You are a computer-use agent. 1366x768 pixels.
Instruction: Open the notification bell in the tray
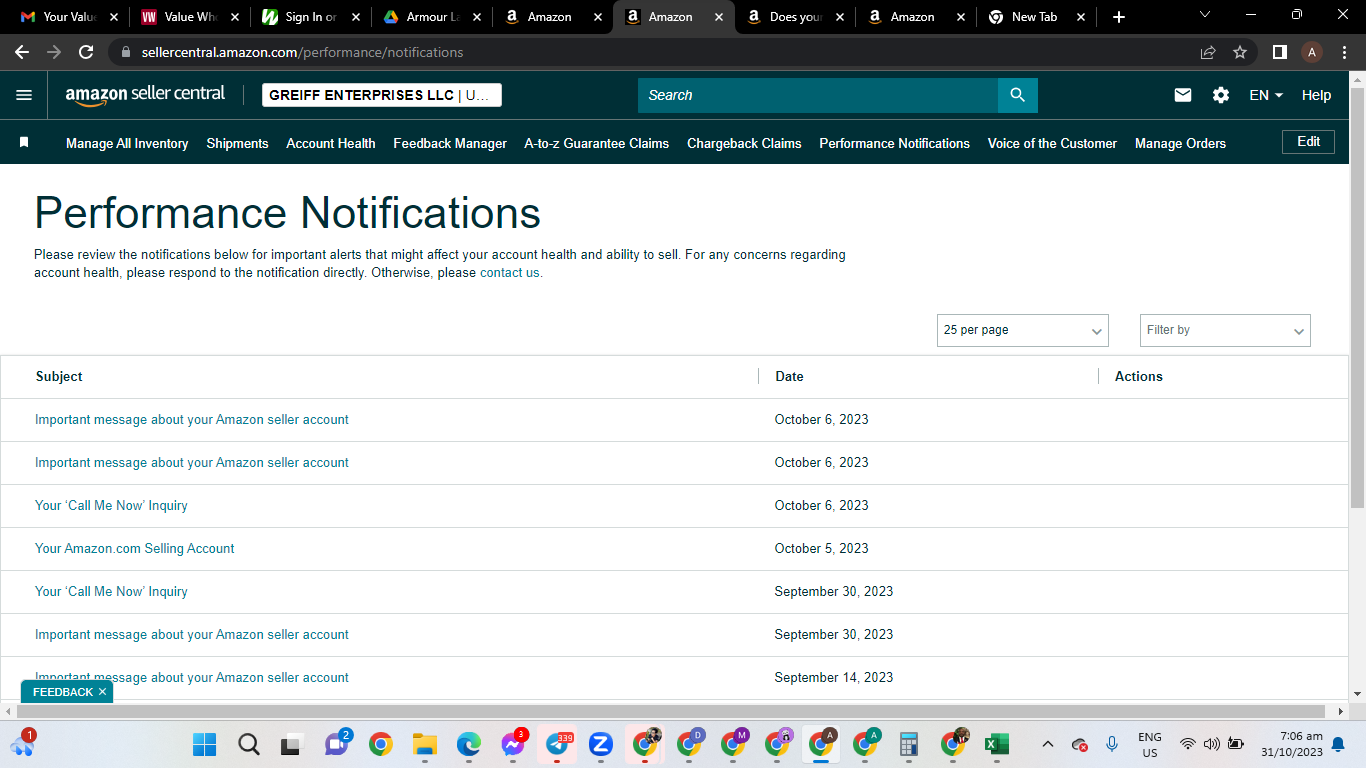click(x=1338, y=745)
